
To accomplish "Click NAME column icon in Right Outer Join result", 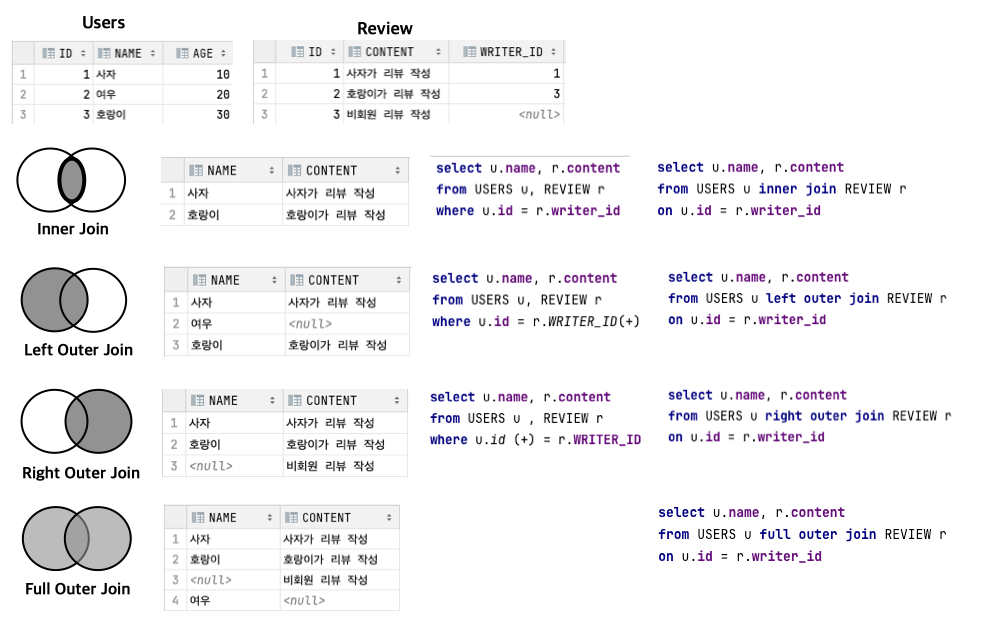I will pyautogui.click(x=197, y=400).
